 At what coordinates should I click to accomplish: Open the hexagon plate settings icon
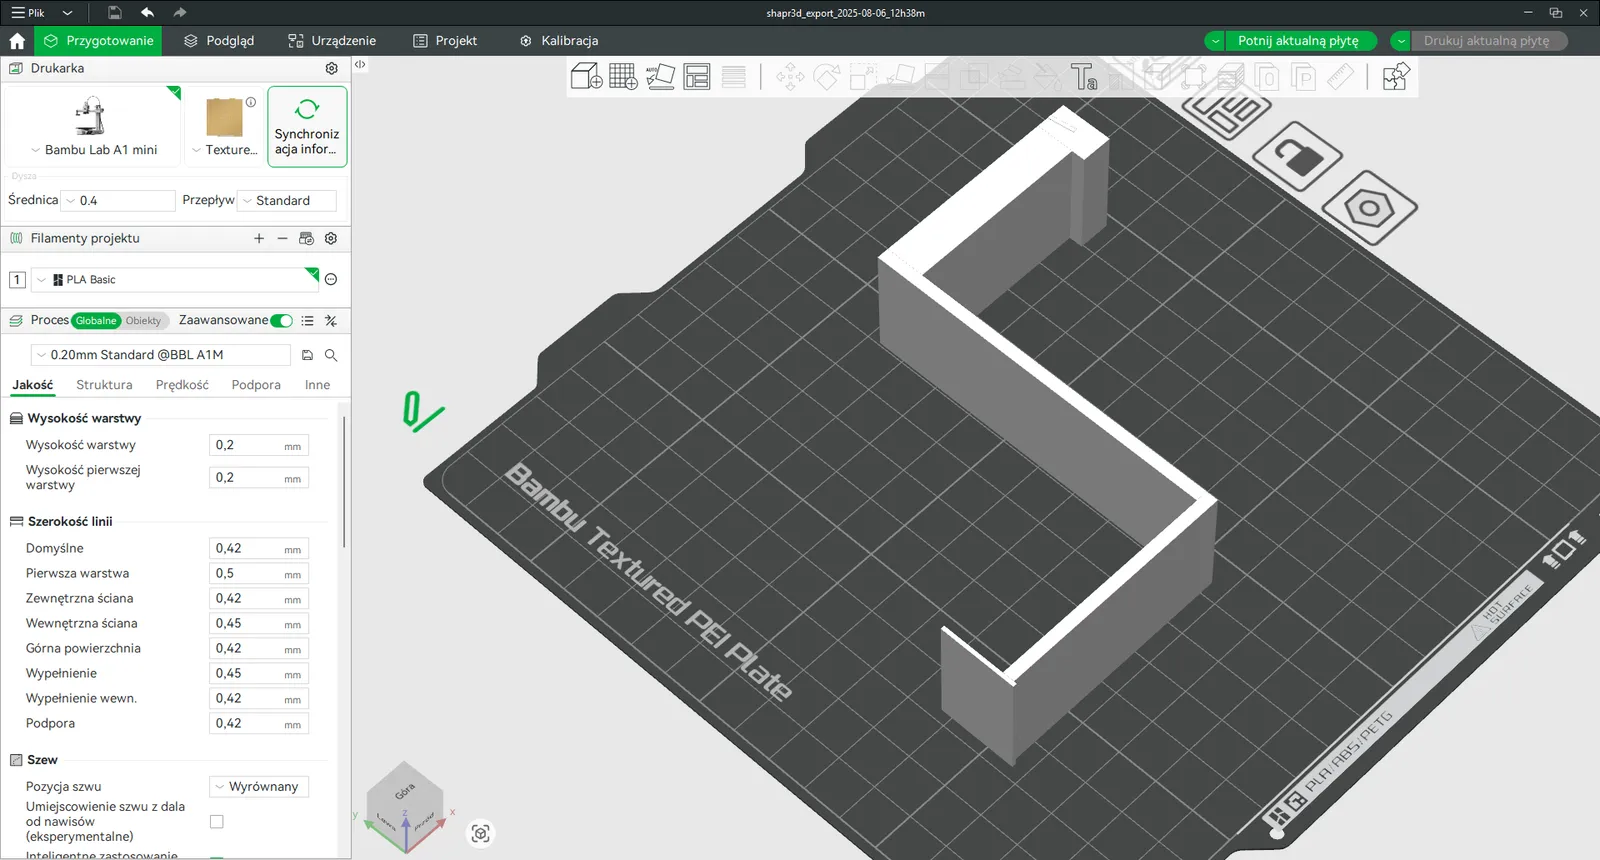tap(1369, 208)
